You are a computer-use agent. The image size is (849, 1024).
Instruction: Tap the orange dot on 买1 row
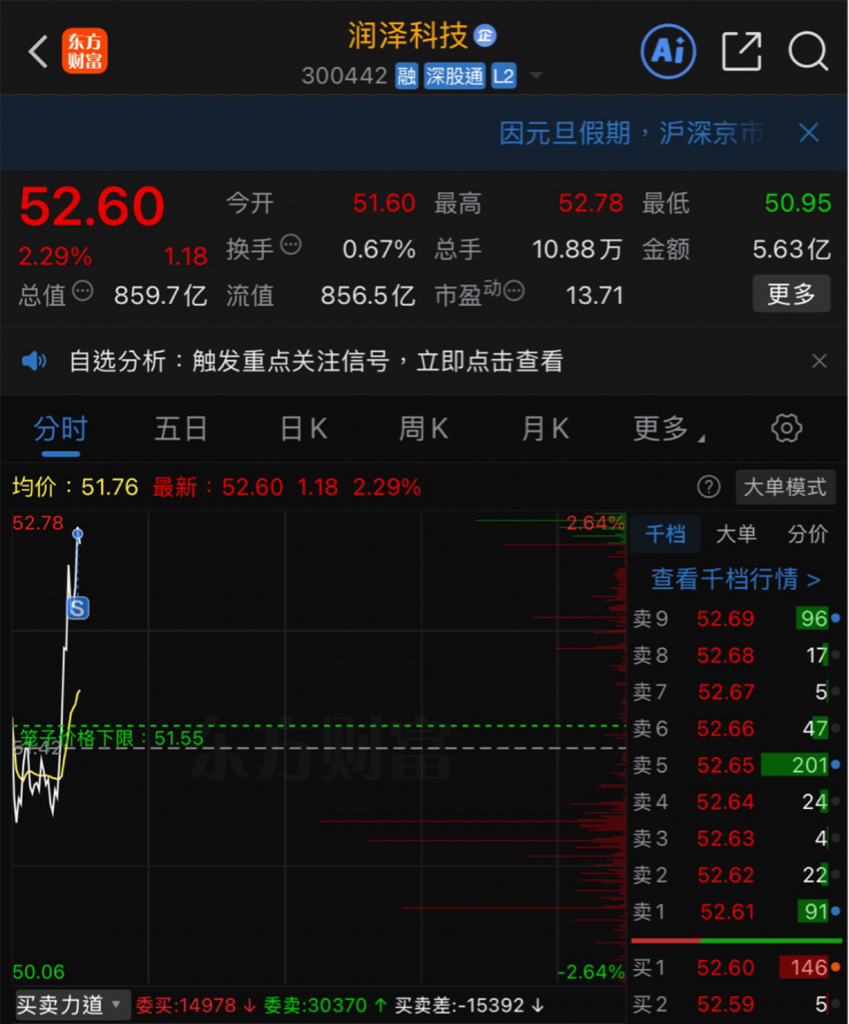(x=836, y=967)
